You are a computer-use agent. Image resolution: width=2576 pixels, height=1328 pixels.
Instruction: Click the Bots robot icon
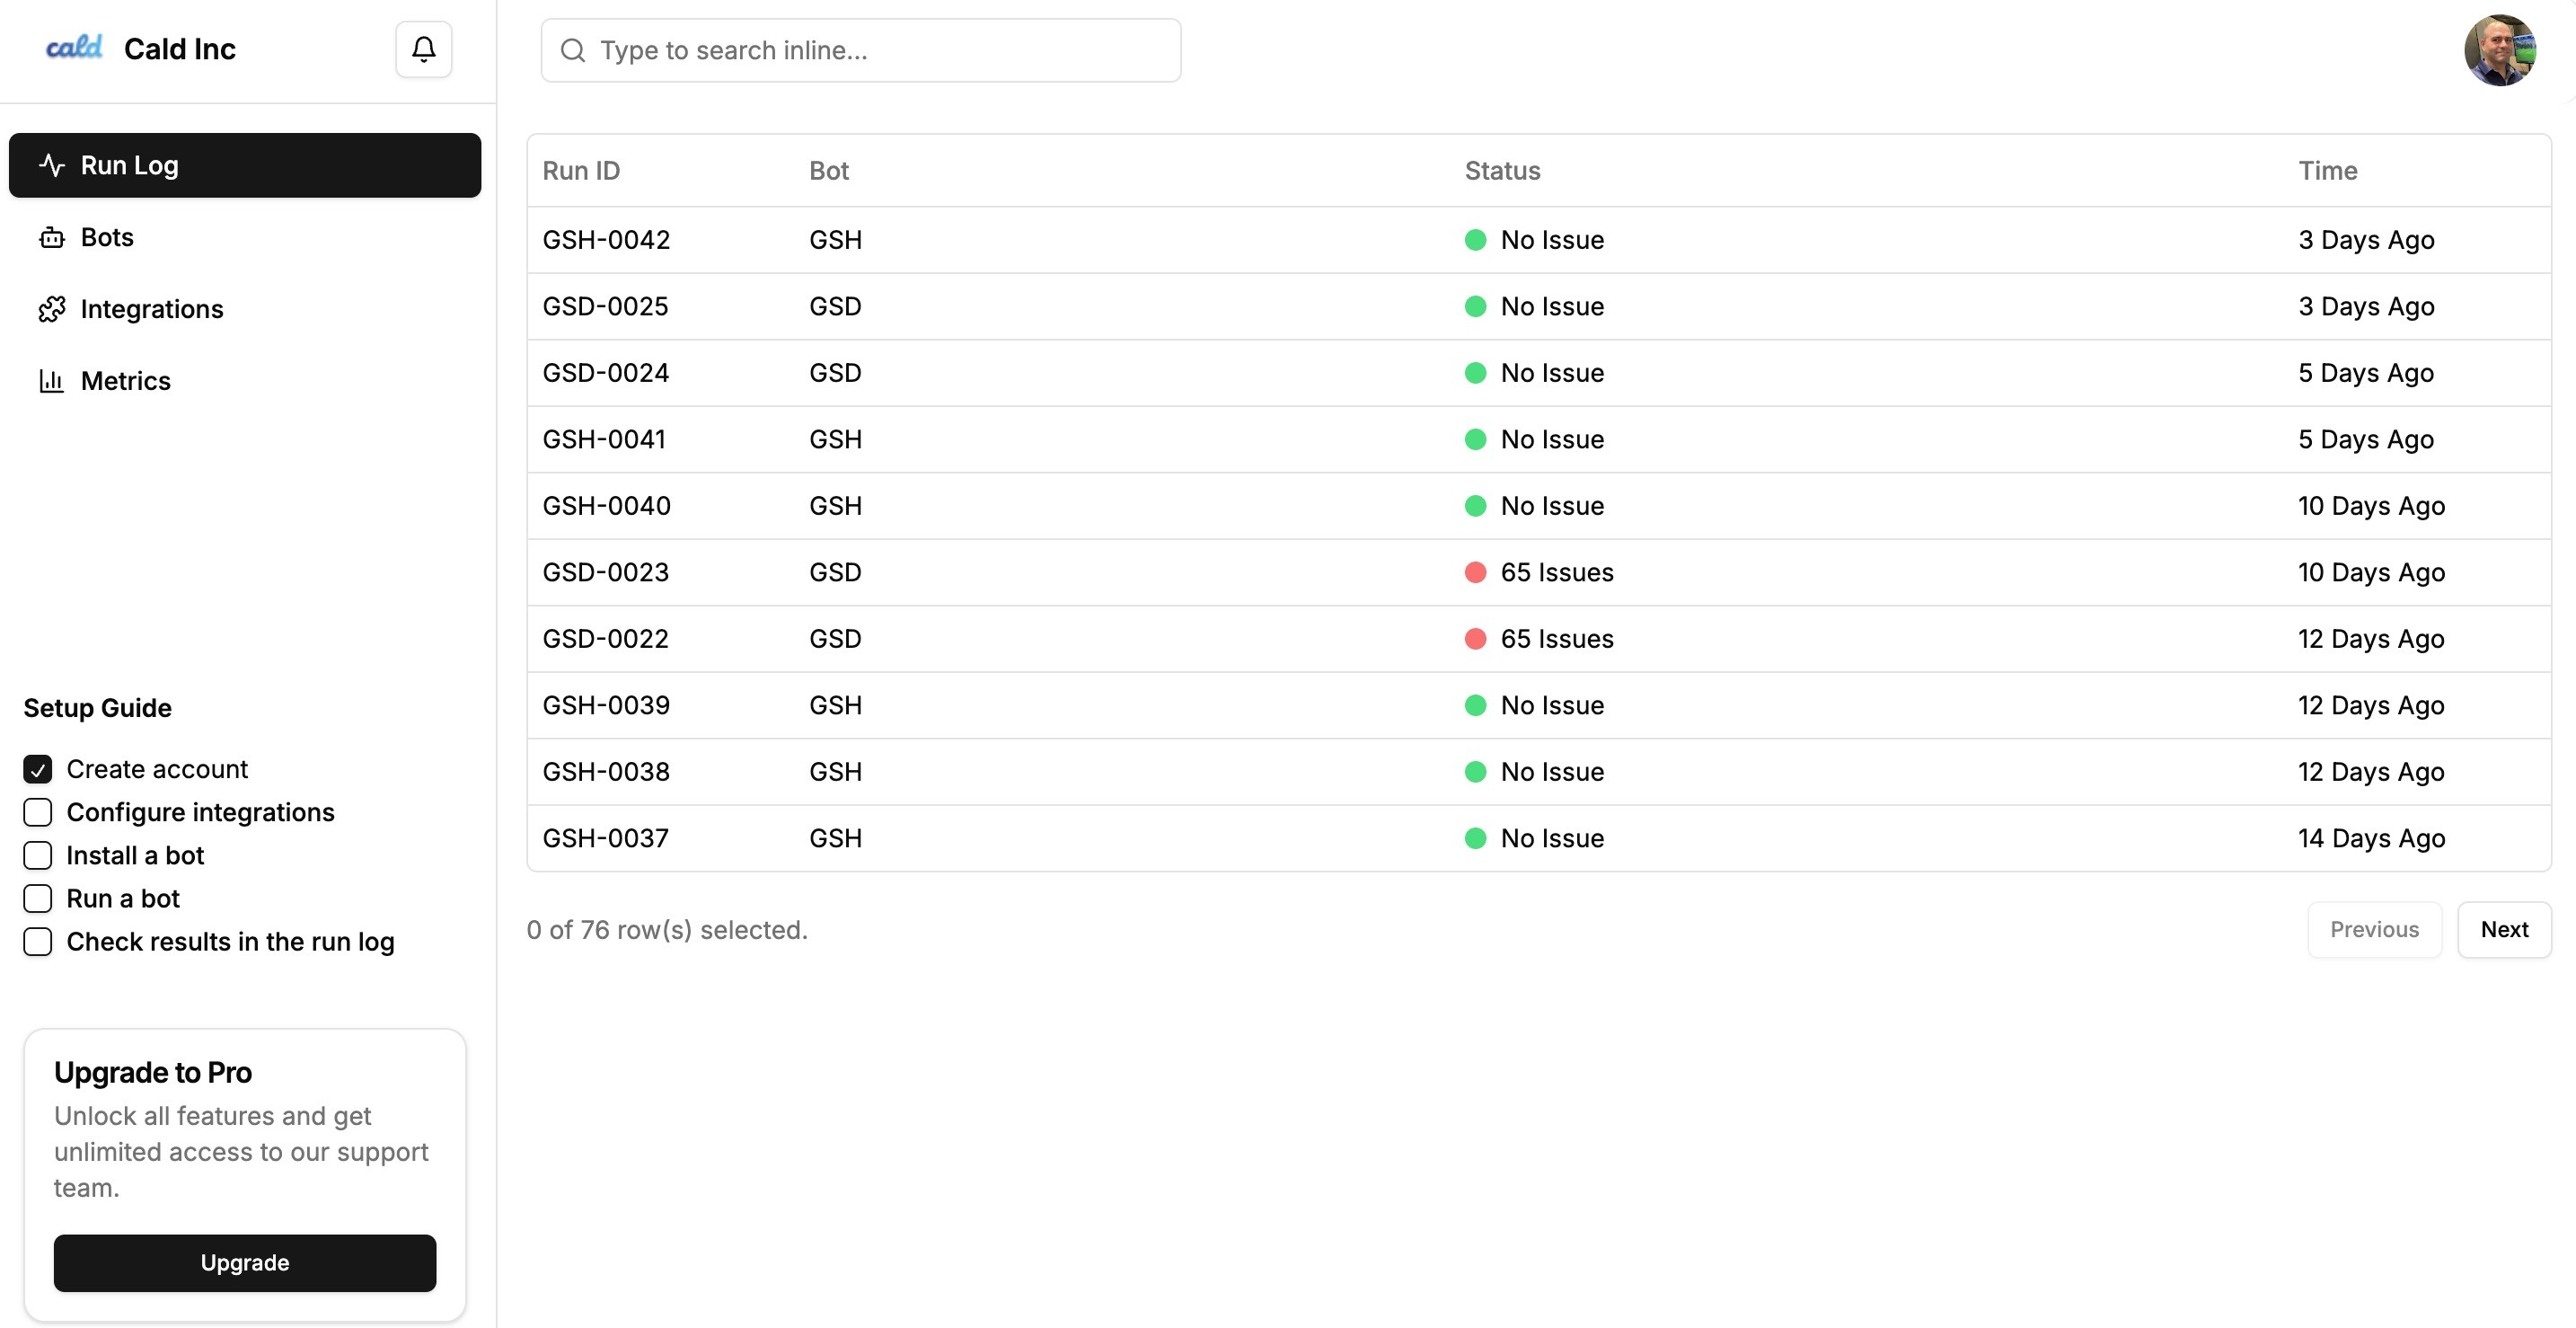click(x=51, y=238)
